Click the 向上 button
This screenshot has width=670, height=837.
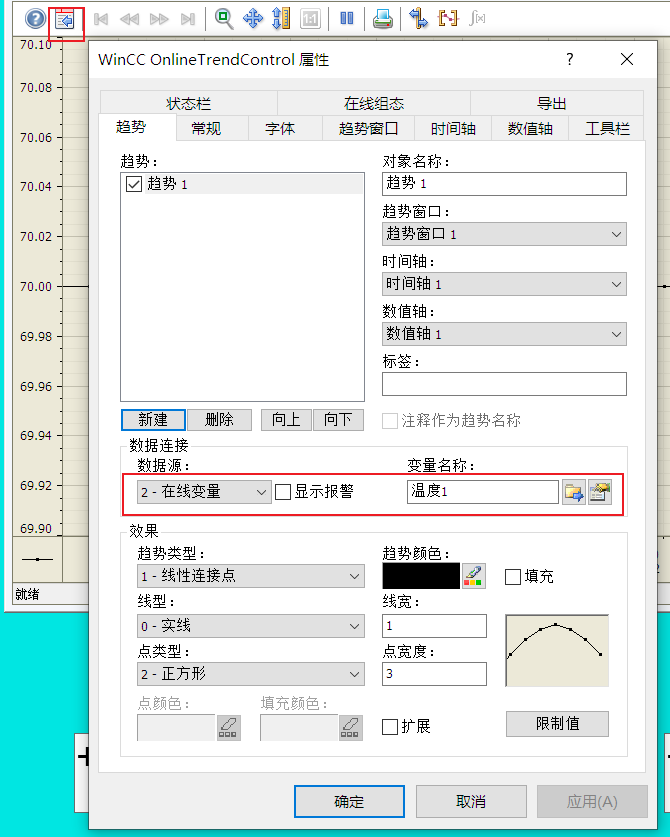click(286, 420)
